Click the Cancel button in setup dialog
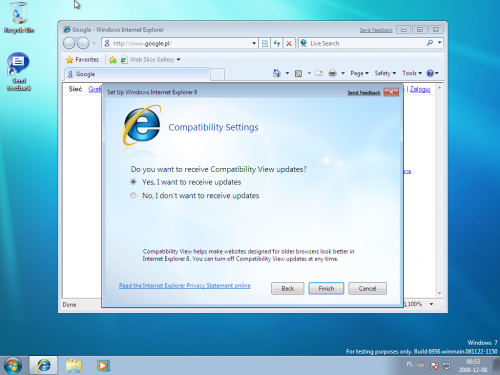This screenshot has height=375, width=500. tap(367, 288)
